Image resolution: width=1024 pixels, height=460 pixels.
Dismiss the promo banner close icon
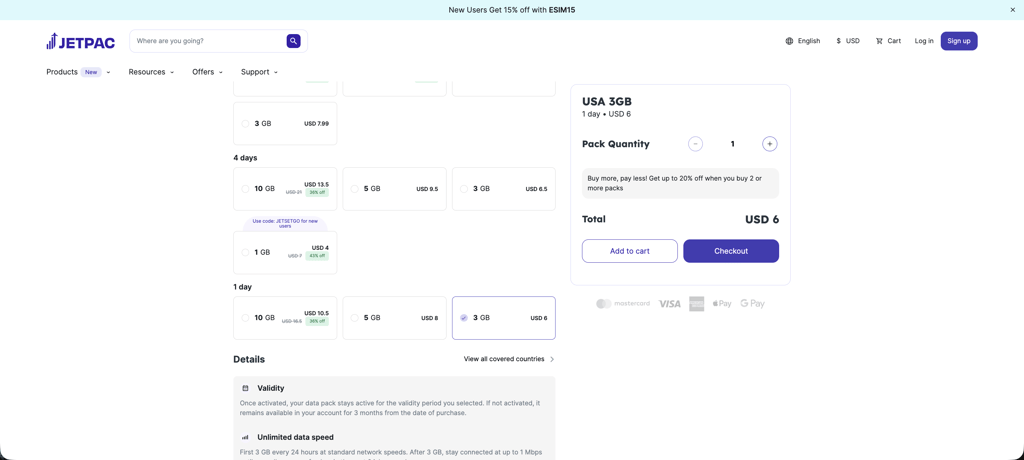(x=1013, y=10)
